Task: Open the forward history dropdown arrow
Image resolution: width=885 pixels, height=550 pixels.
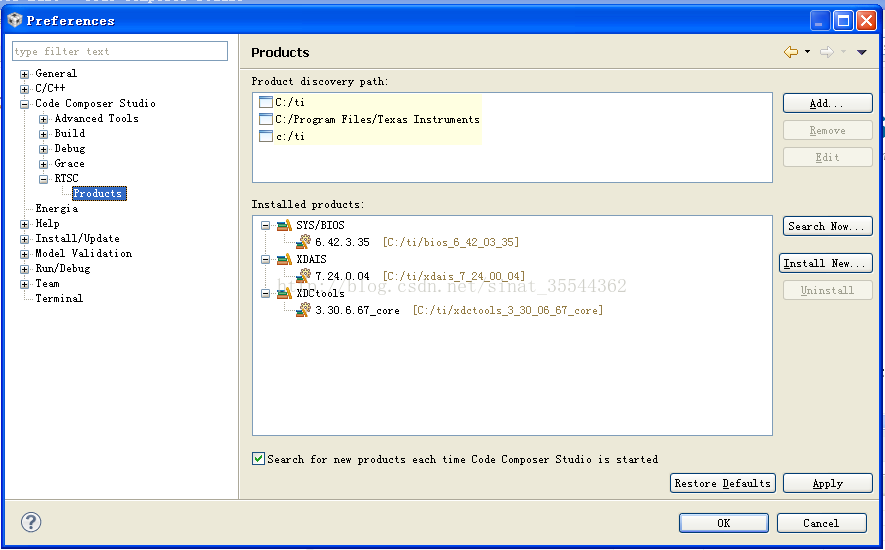Action: tap(843, 52)
